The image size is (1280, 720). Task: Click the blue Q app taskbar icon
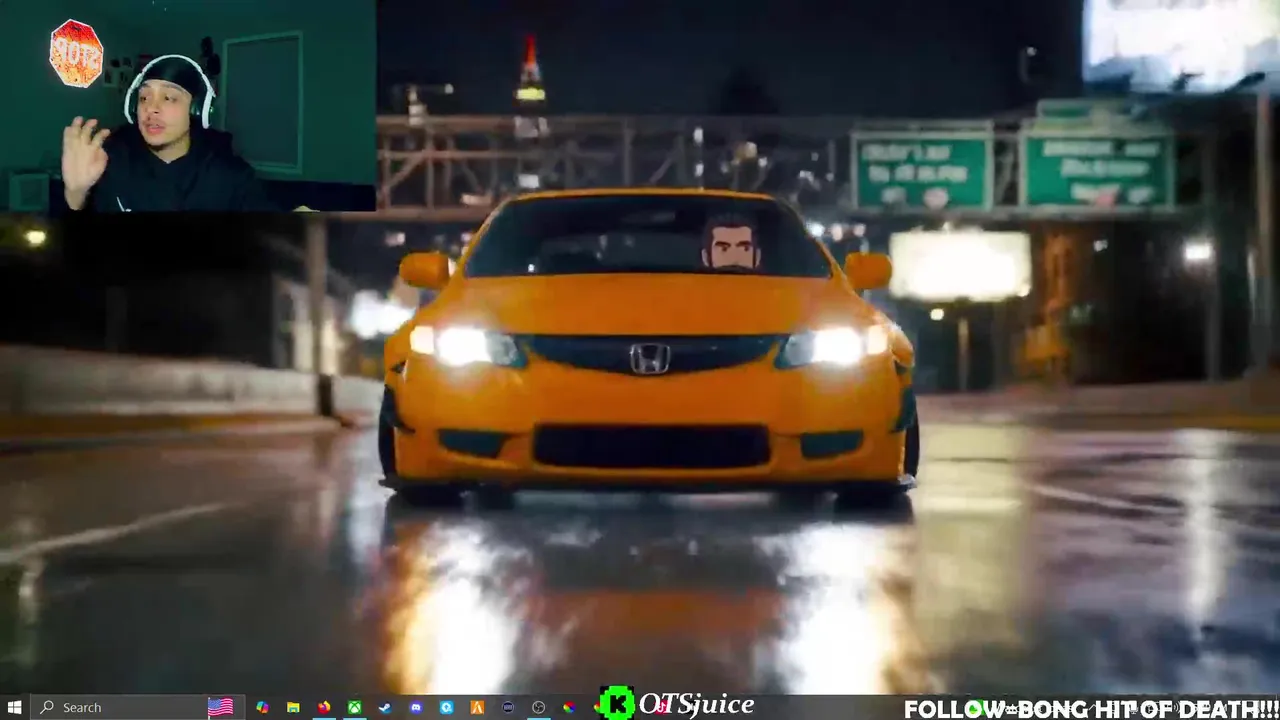tap(447, 707)
